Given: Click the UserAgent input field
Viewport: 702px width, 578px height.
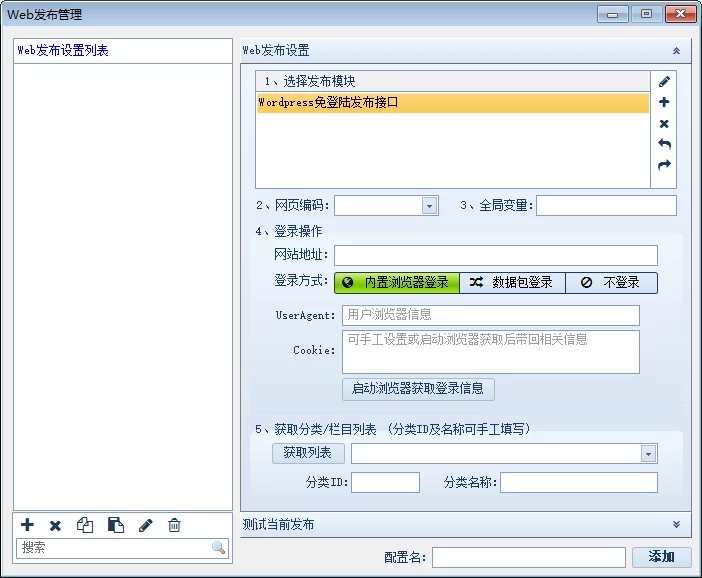Looking at the screenshot, I should pos(491,315).
